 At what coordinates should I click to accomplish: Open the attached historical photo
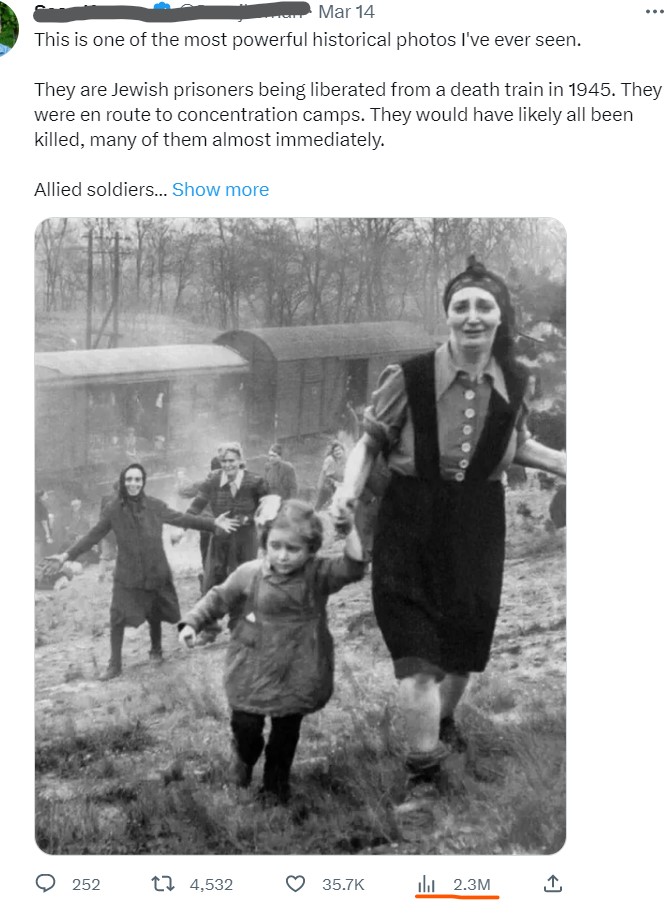(300, 536)
